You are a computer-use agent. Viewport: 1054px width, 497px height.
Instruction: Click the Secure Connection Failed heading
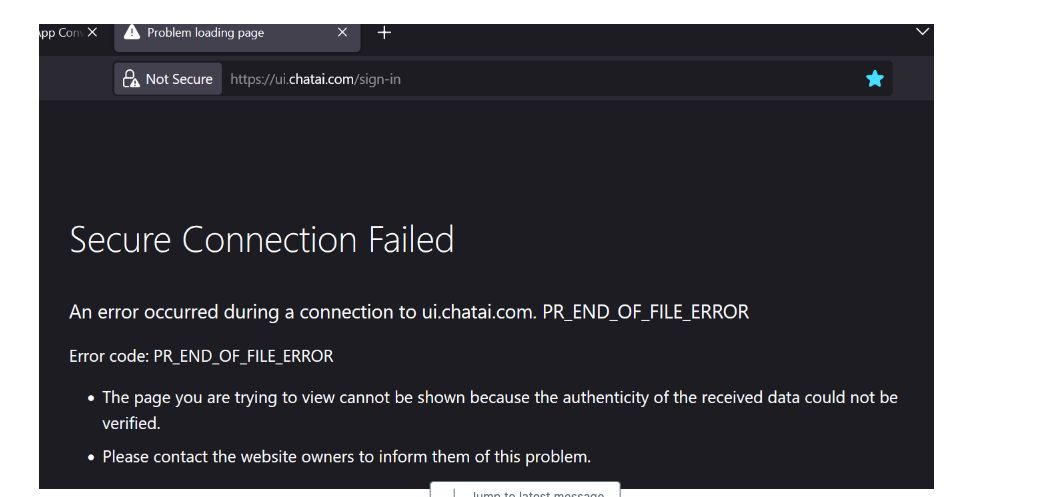click(x=262, y=240)
